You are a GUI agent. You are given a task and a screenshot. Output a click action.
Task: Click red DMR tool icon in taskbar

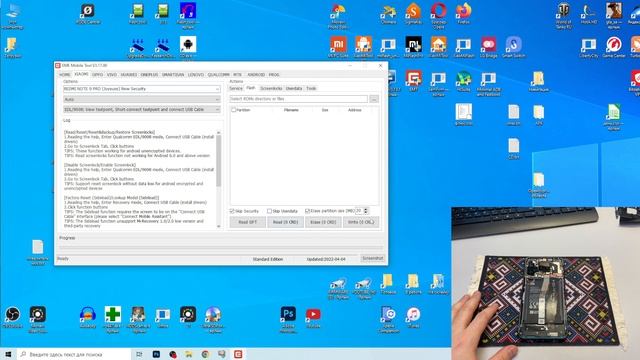[238, 354]
